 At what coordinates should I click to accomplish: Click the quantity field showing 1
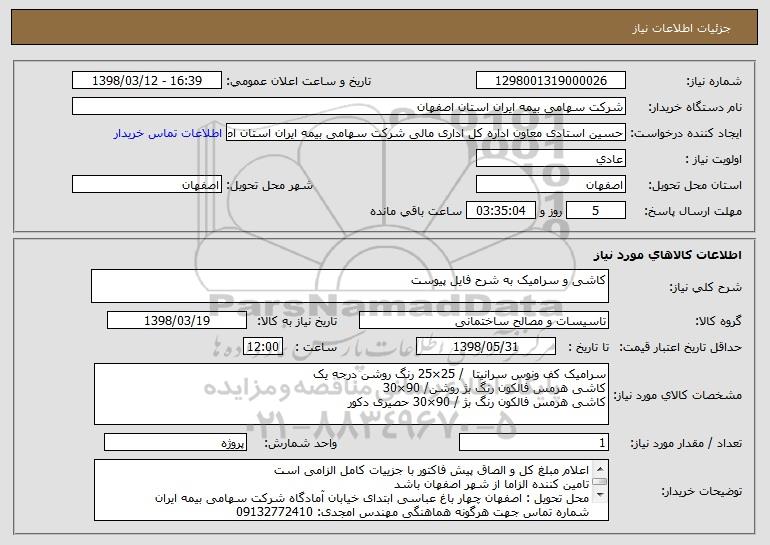[x=534, y=442]
